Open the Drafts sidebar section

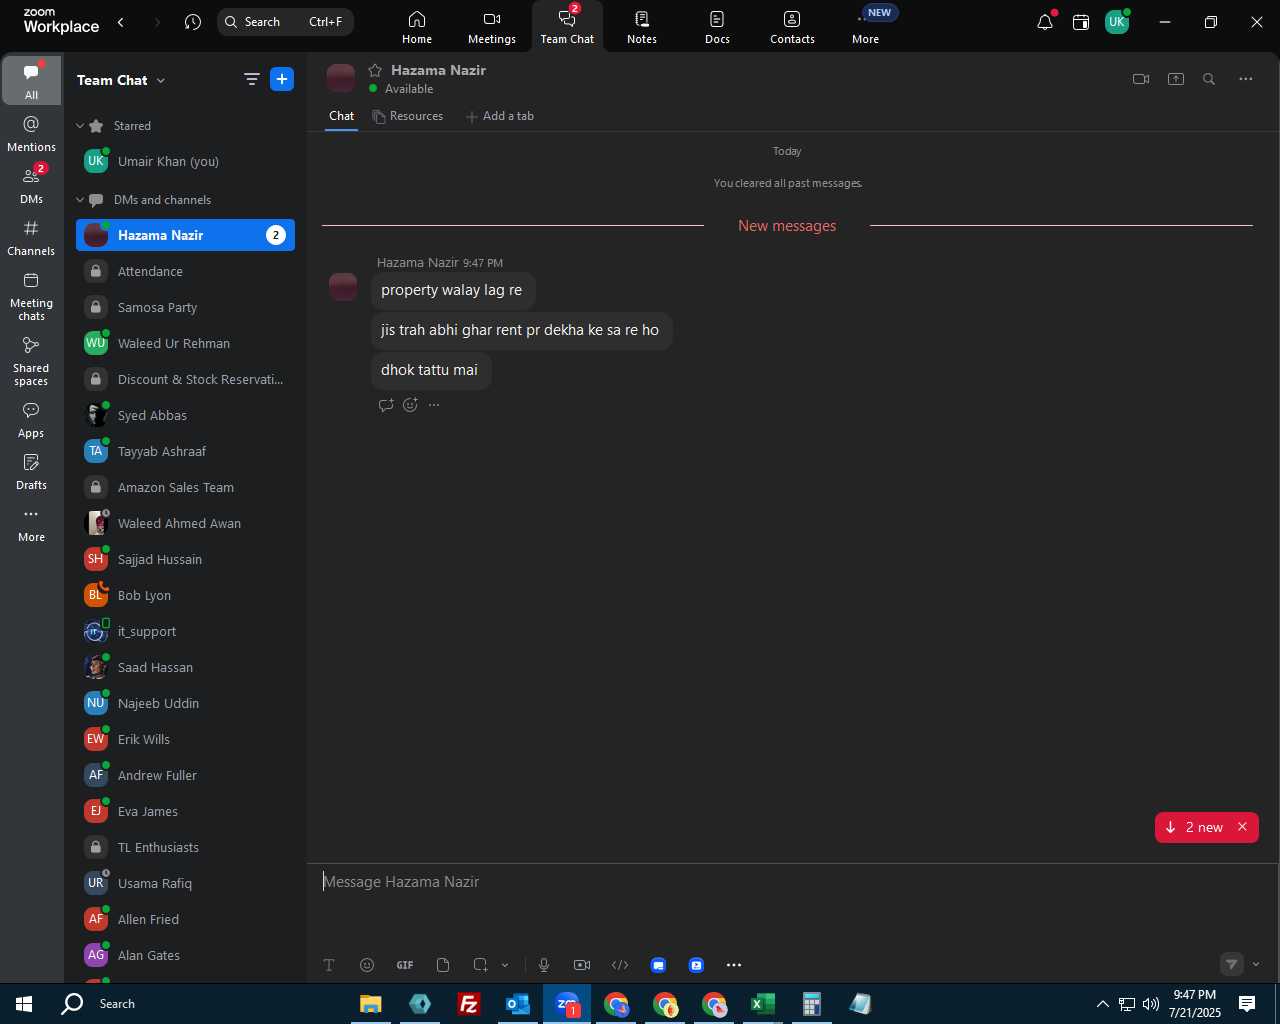[x=31, y=472]
